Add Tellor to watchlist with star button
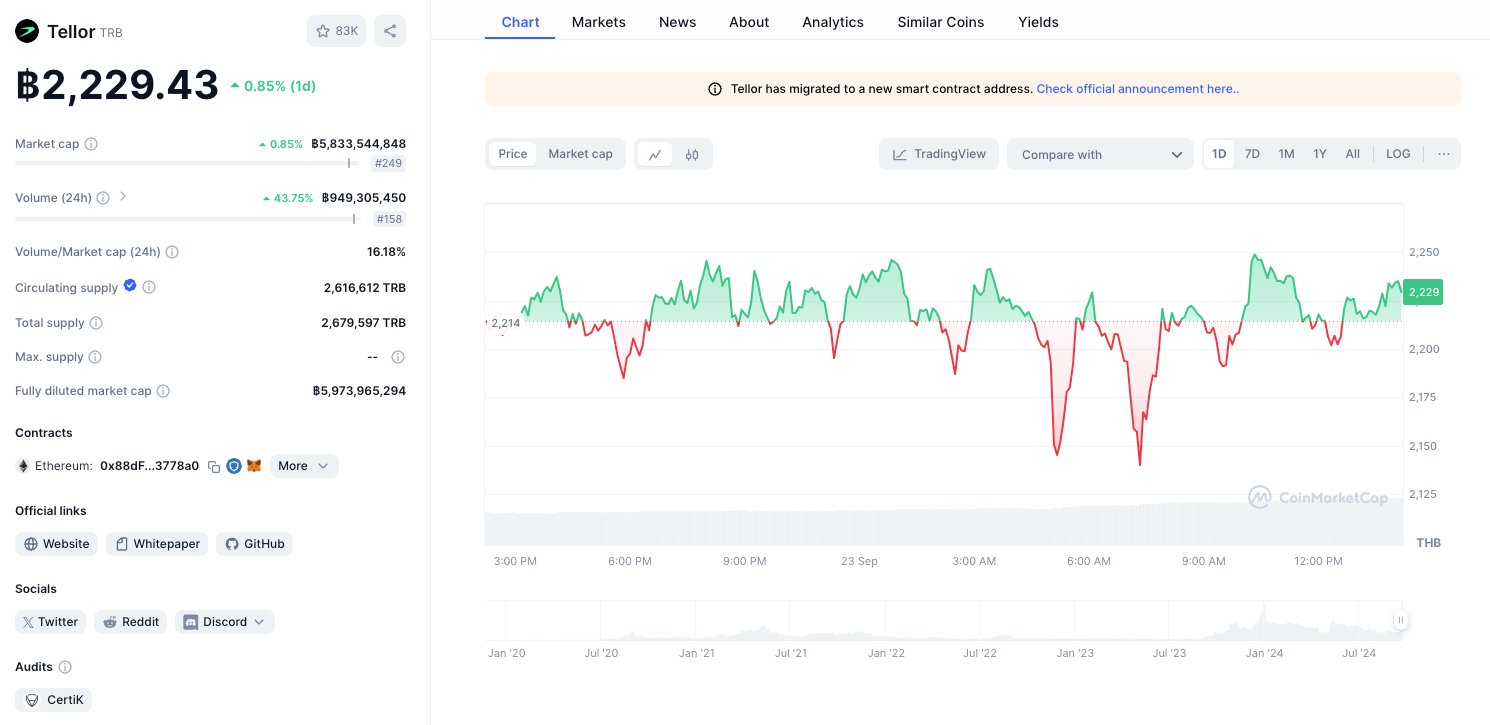The width and height of the screenshot is (1490, 725). [x=336, y=31]
